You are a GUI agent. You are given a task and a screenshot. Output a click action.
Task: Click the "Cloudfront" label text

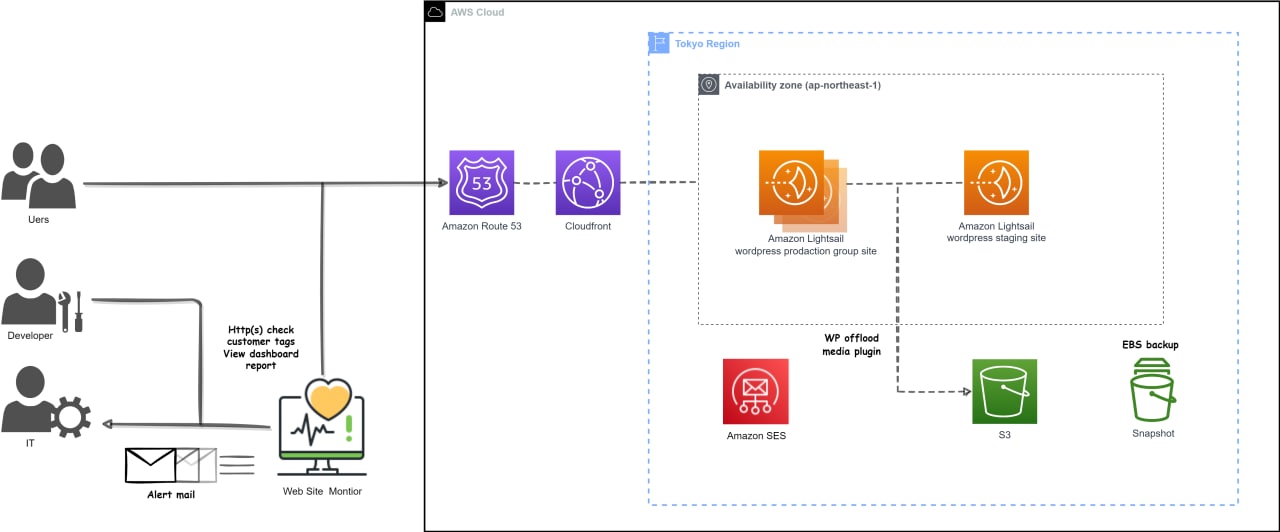[x=588, y=226]
